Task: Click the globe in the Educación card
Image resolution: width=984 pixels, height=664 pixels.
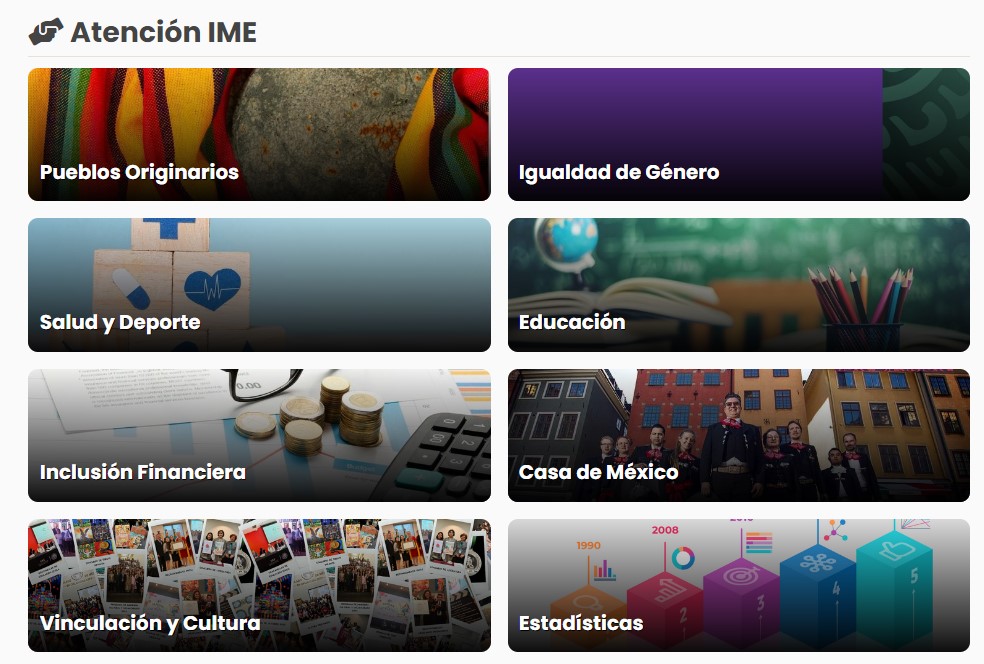Action: click(567, 240)
